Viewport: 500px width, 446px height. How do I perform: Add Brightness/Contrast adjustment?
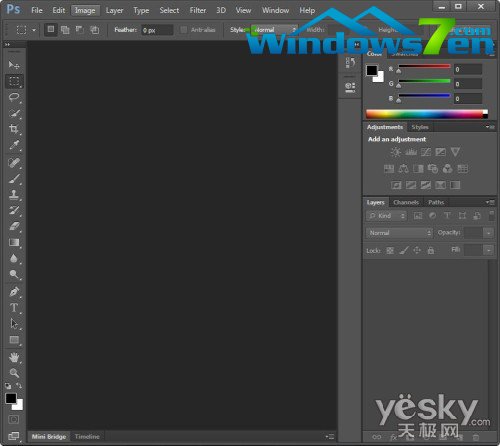pos(396,152)
